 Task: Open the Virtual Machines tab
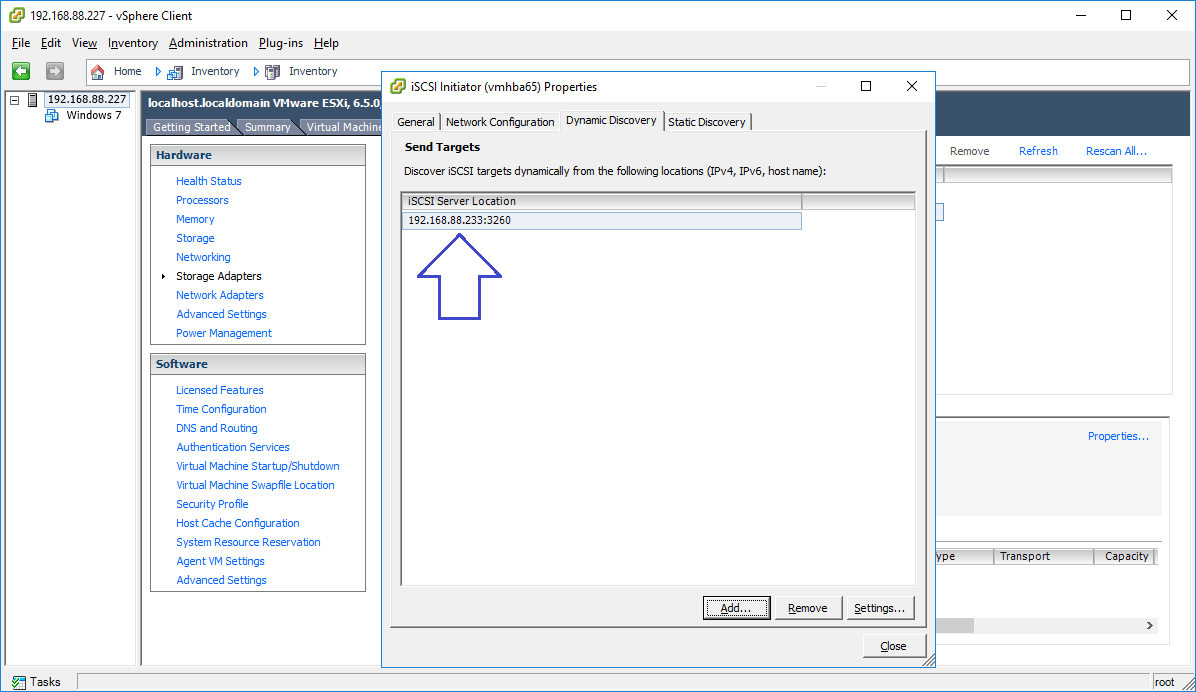click(x=343, y=127)
